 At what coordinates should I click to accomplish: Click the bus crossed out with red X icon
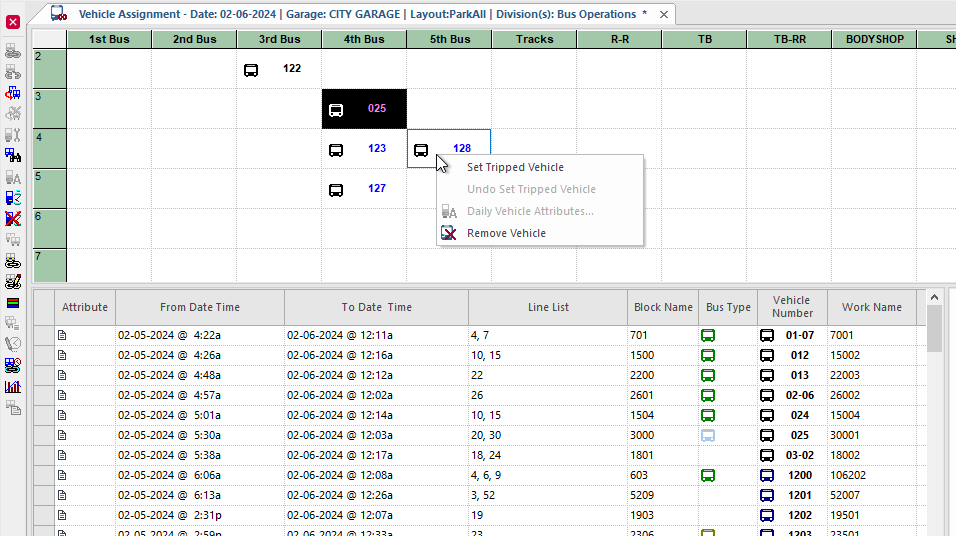point(13,219)
